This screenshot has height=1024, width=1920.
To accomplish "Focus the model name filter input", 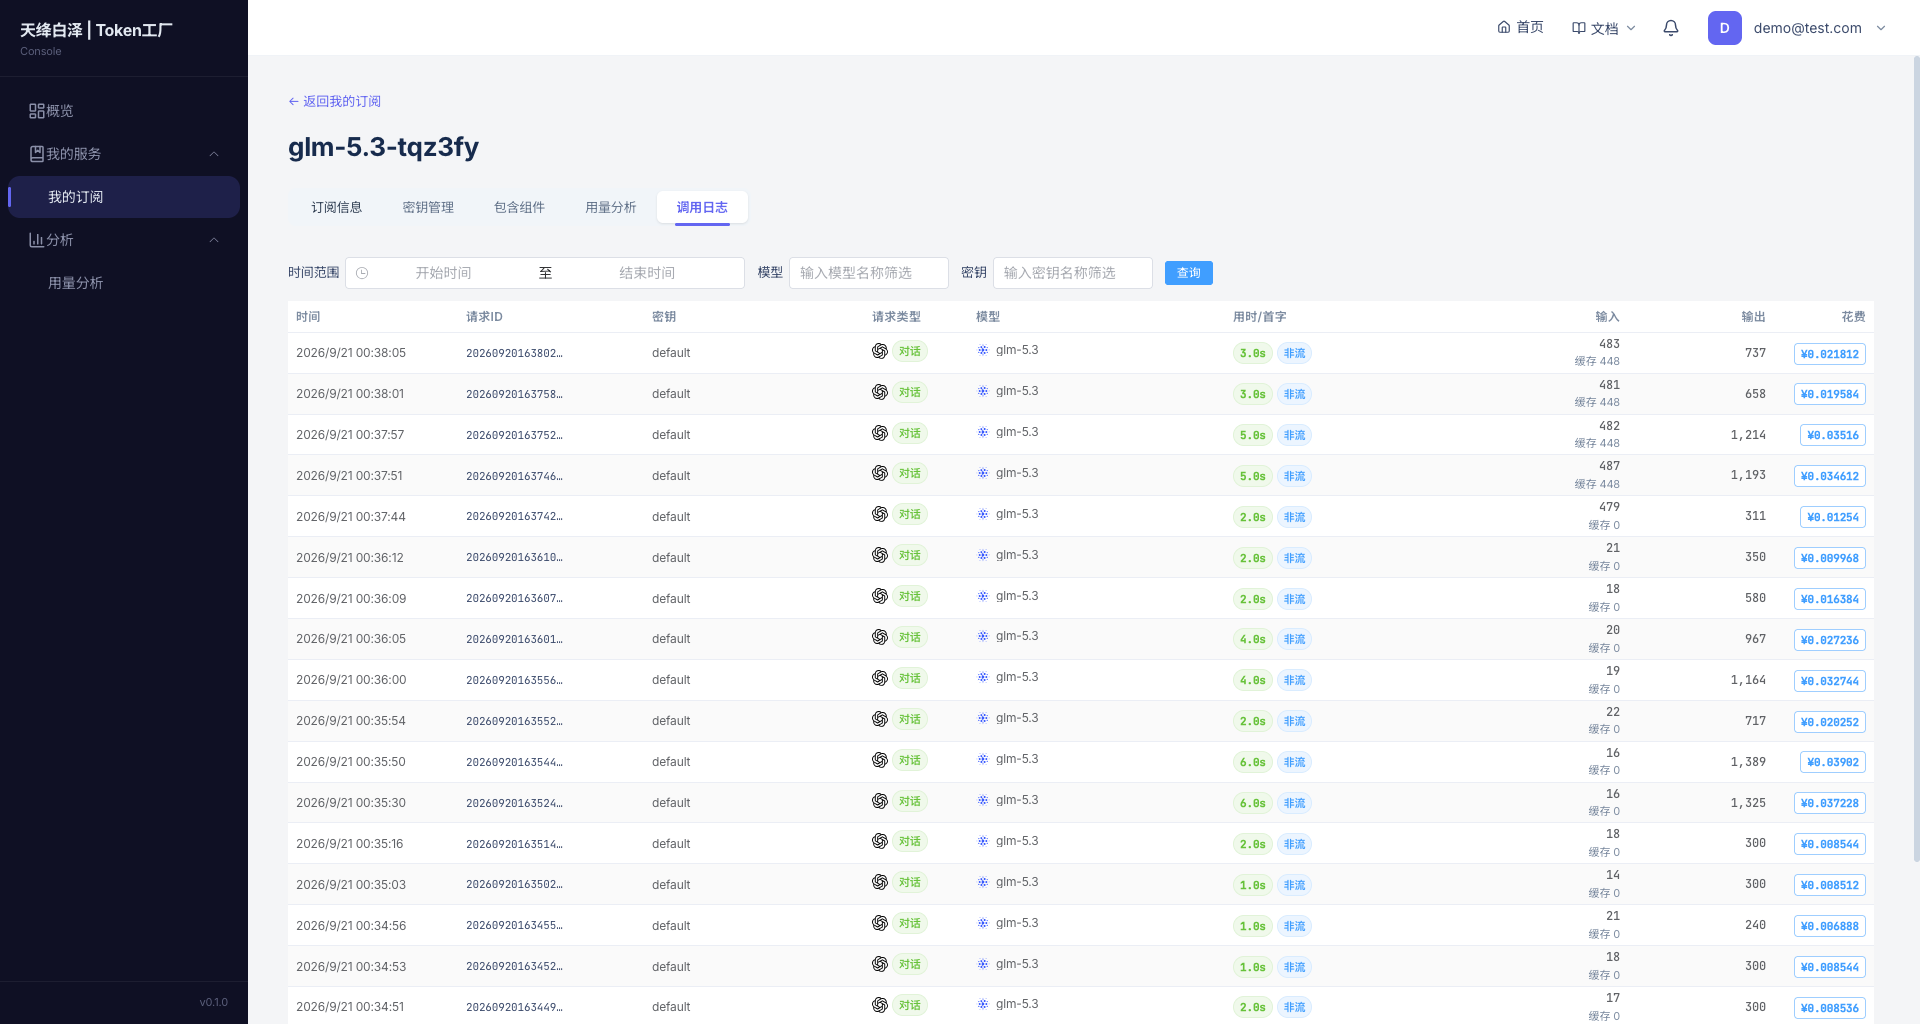I will (x=869, y=273).
